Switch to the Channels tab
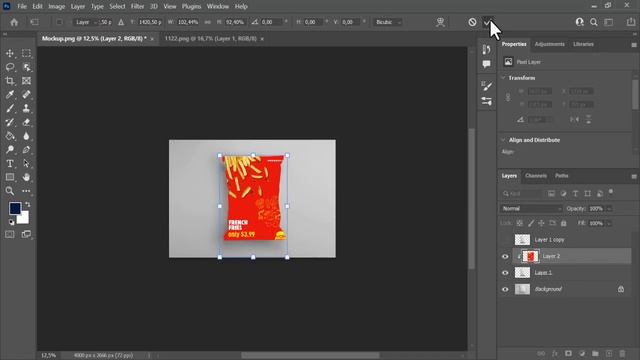 tap(536, 176)
